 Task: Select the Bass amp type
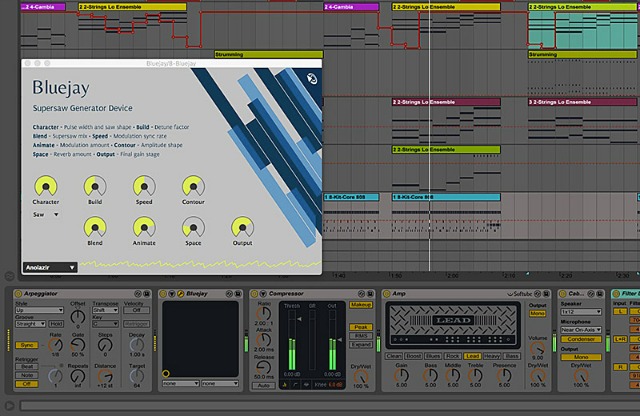(x=511, y=356)
